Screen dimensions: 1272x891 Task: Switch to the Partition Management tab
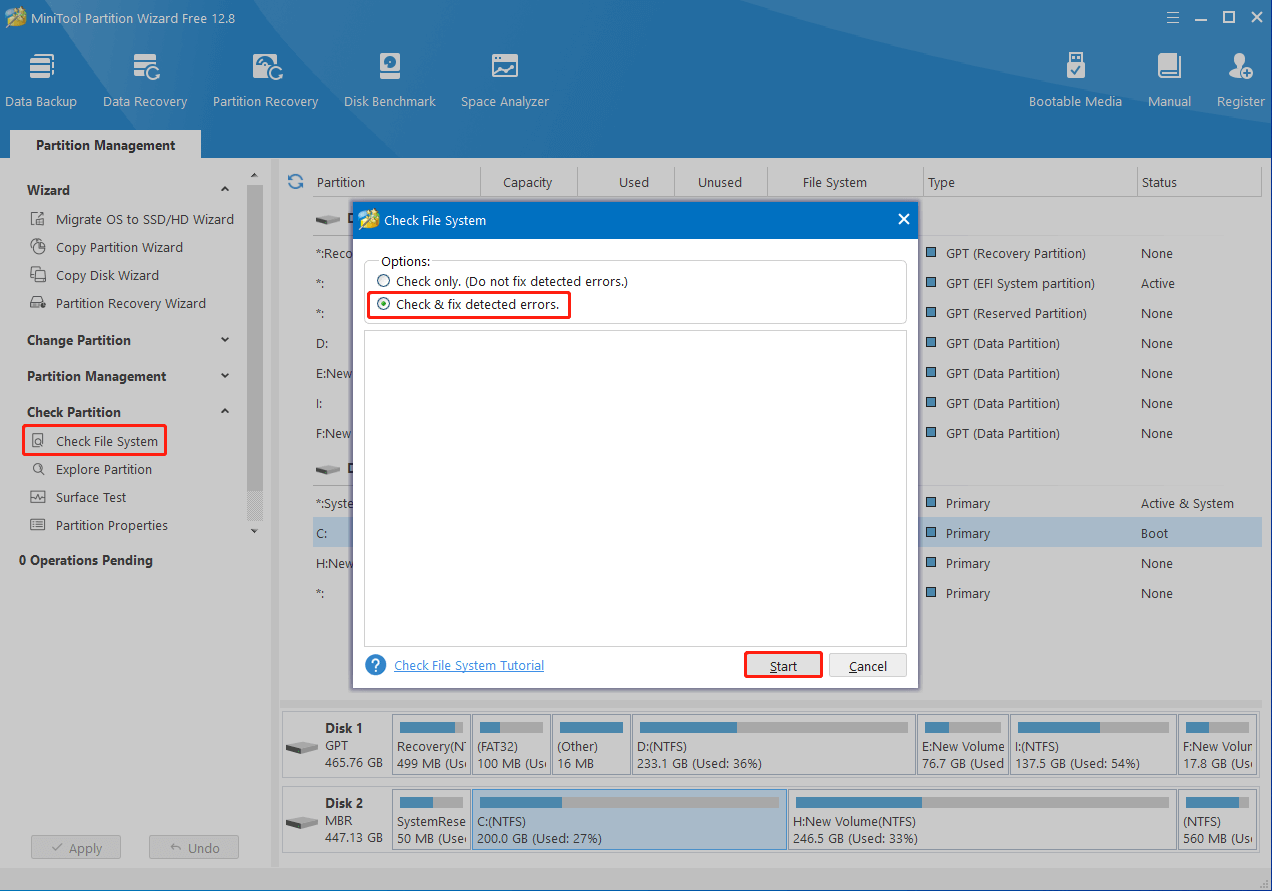pyautogui.click(x=104, y=145)
